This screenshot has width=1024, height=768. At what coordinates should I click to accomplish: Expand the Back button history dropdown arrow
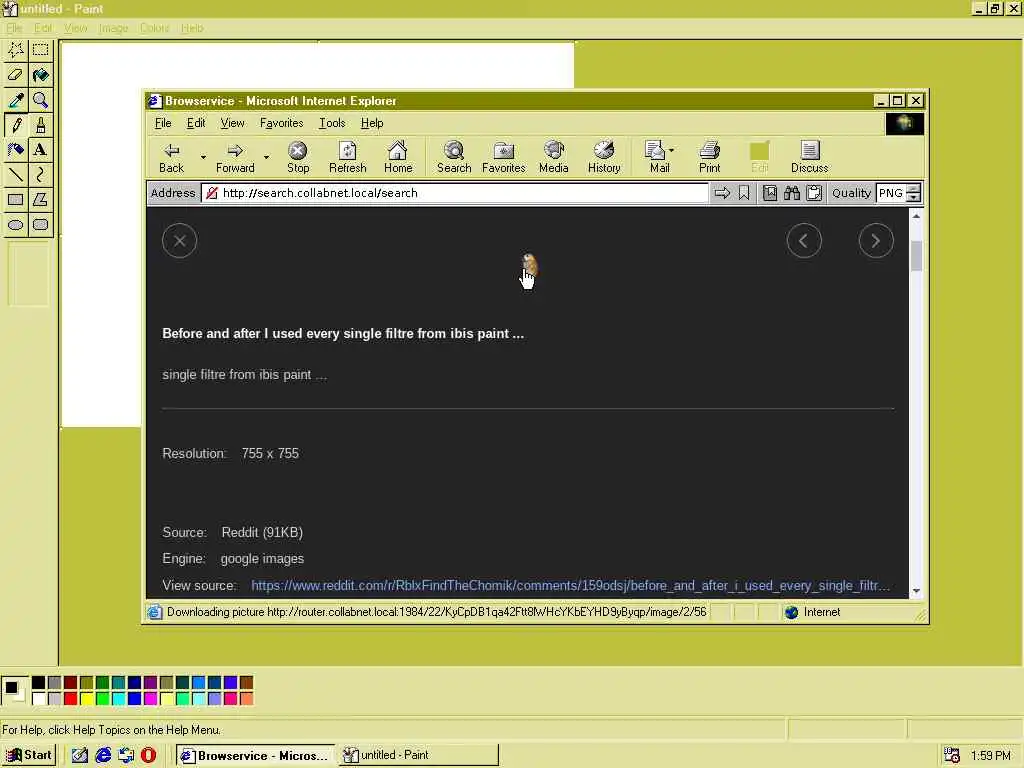[203, 157]
